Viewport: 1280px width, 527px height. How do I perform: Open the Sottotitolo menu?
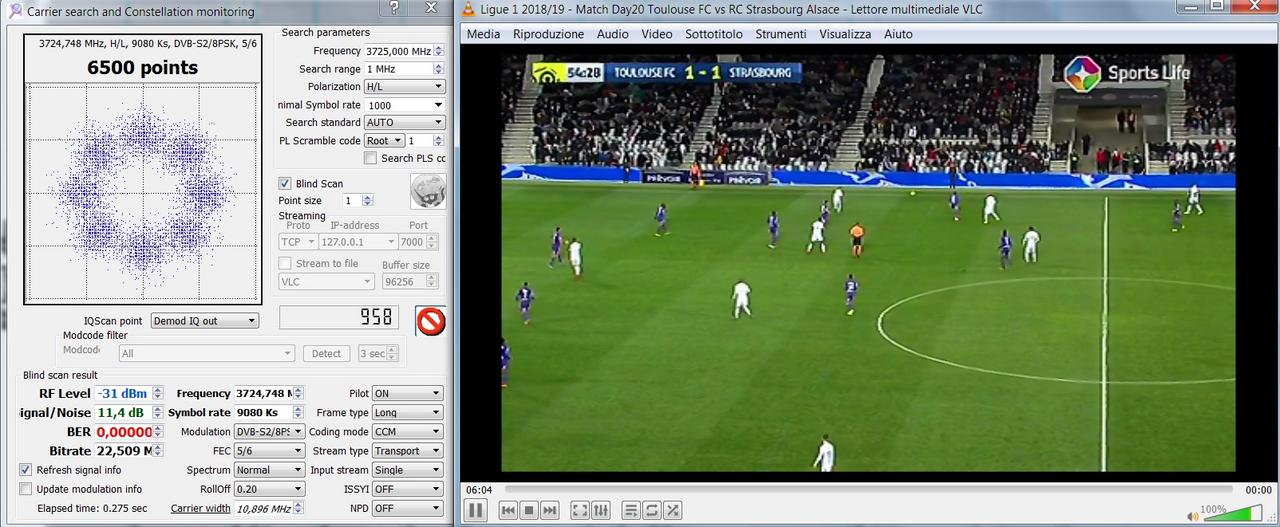714,34
